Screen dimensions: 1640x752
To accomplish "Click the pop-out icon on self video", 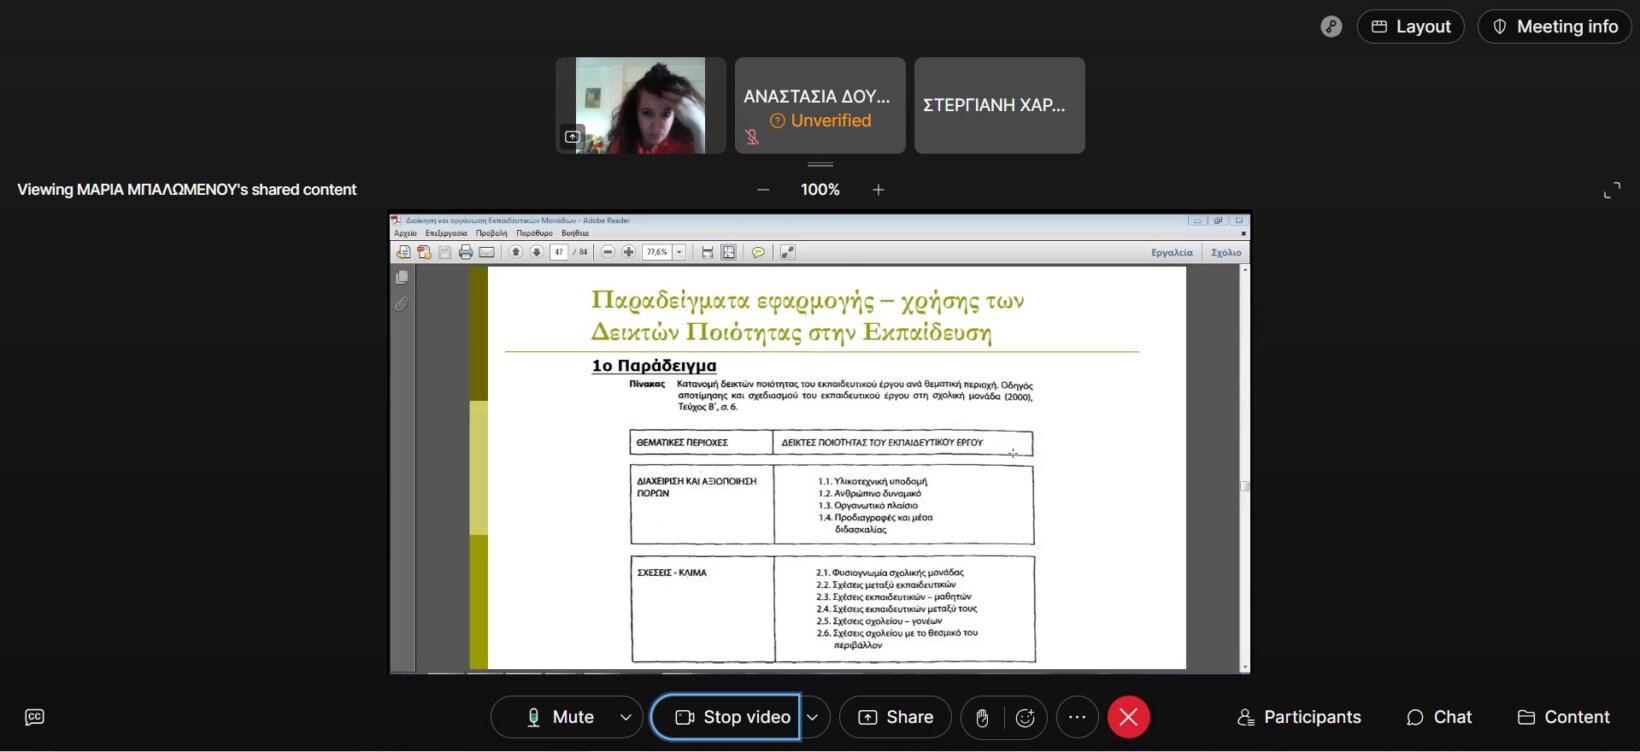I will [x=572, y=137].
